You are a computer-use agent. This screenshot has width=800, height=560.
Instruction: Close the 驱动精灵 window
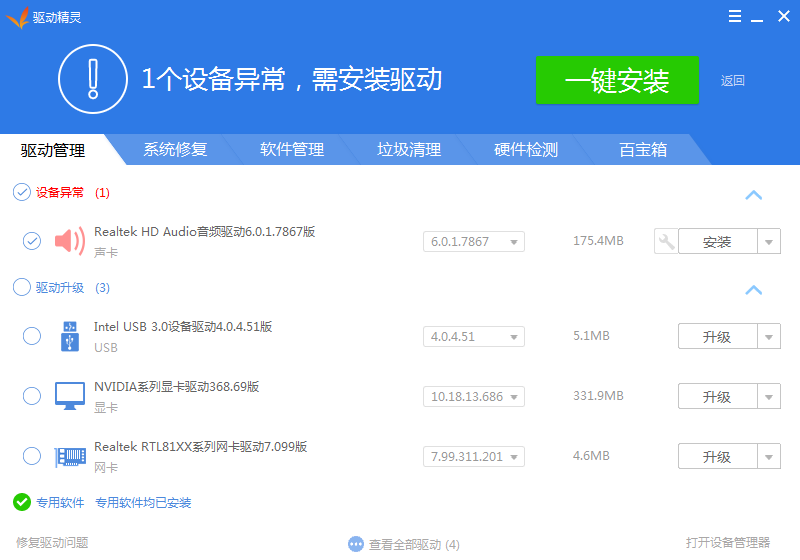pyautogui.click(x=784, y=16)
